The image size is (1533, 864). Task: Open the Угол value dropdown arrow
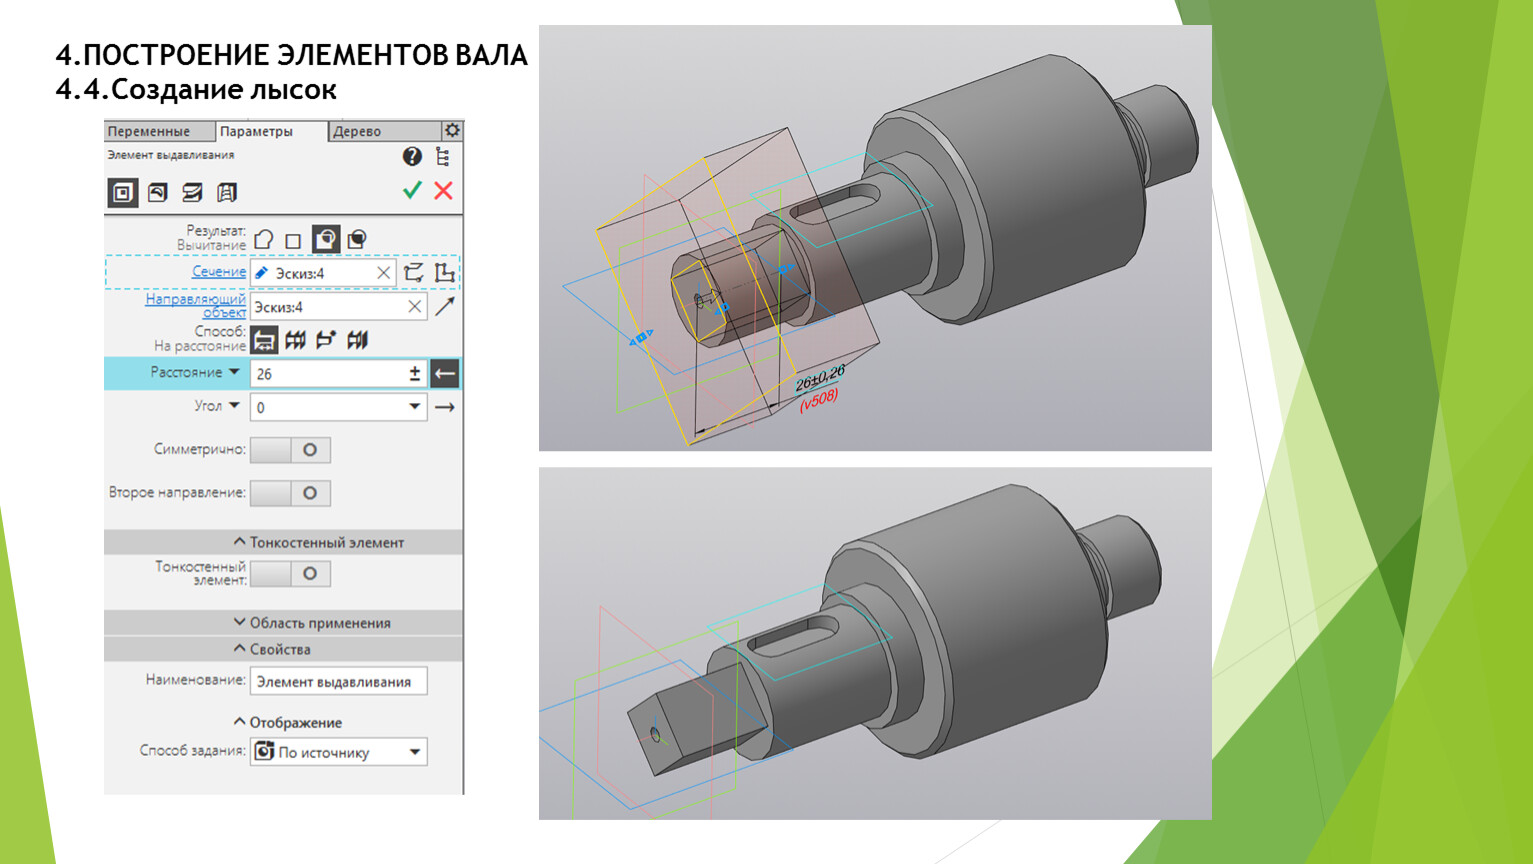click(414, 407)
